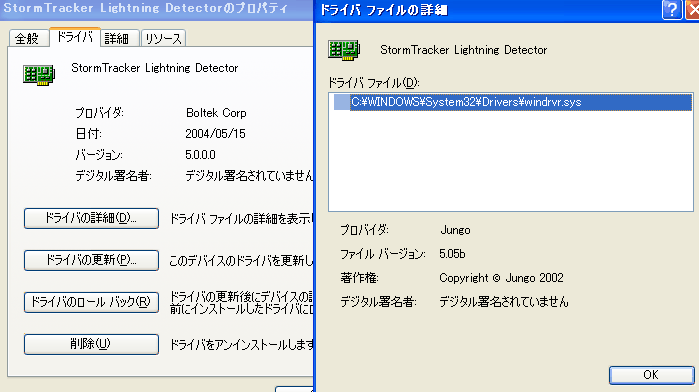The image size is (699, 392).
Task: Switch to the 全般 tab
Action: [28, 38]
